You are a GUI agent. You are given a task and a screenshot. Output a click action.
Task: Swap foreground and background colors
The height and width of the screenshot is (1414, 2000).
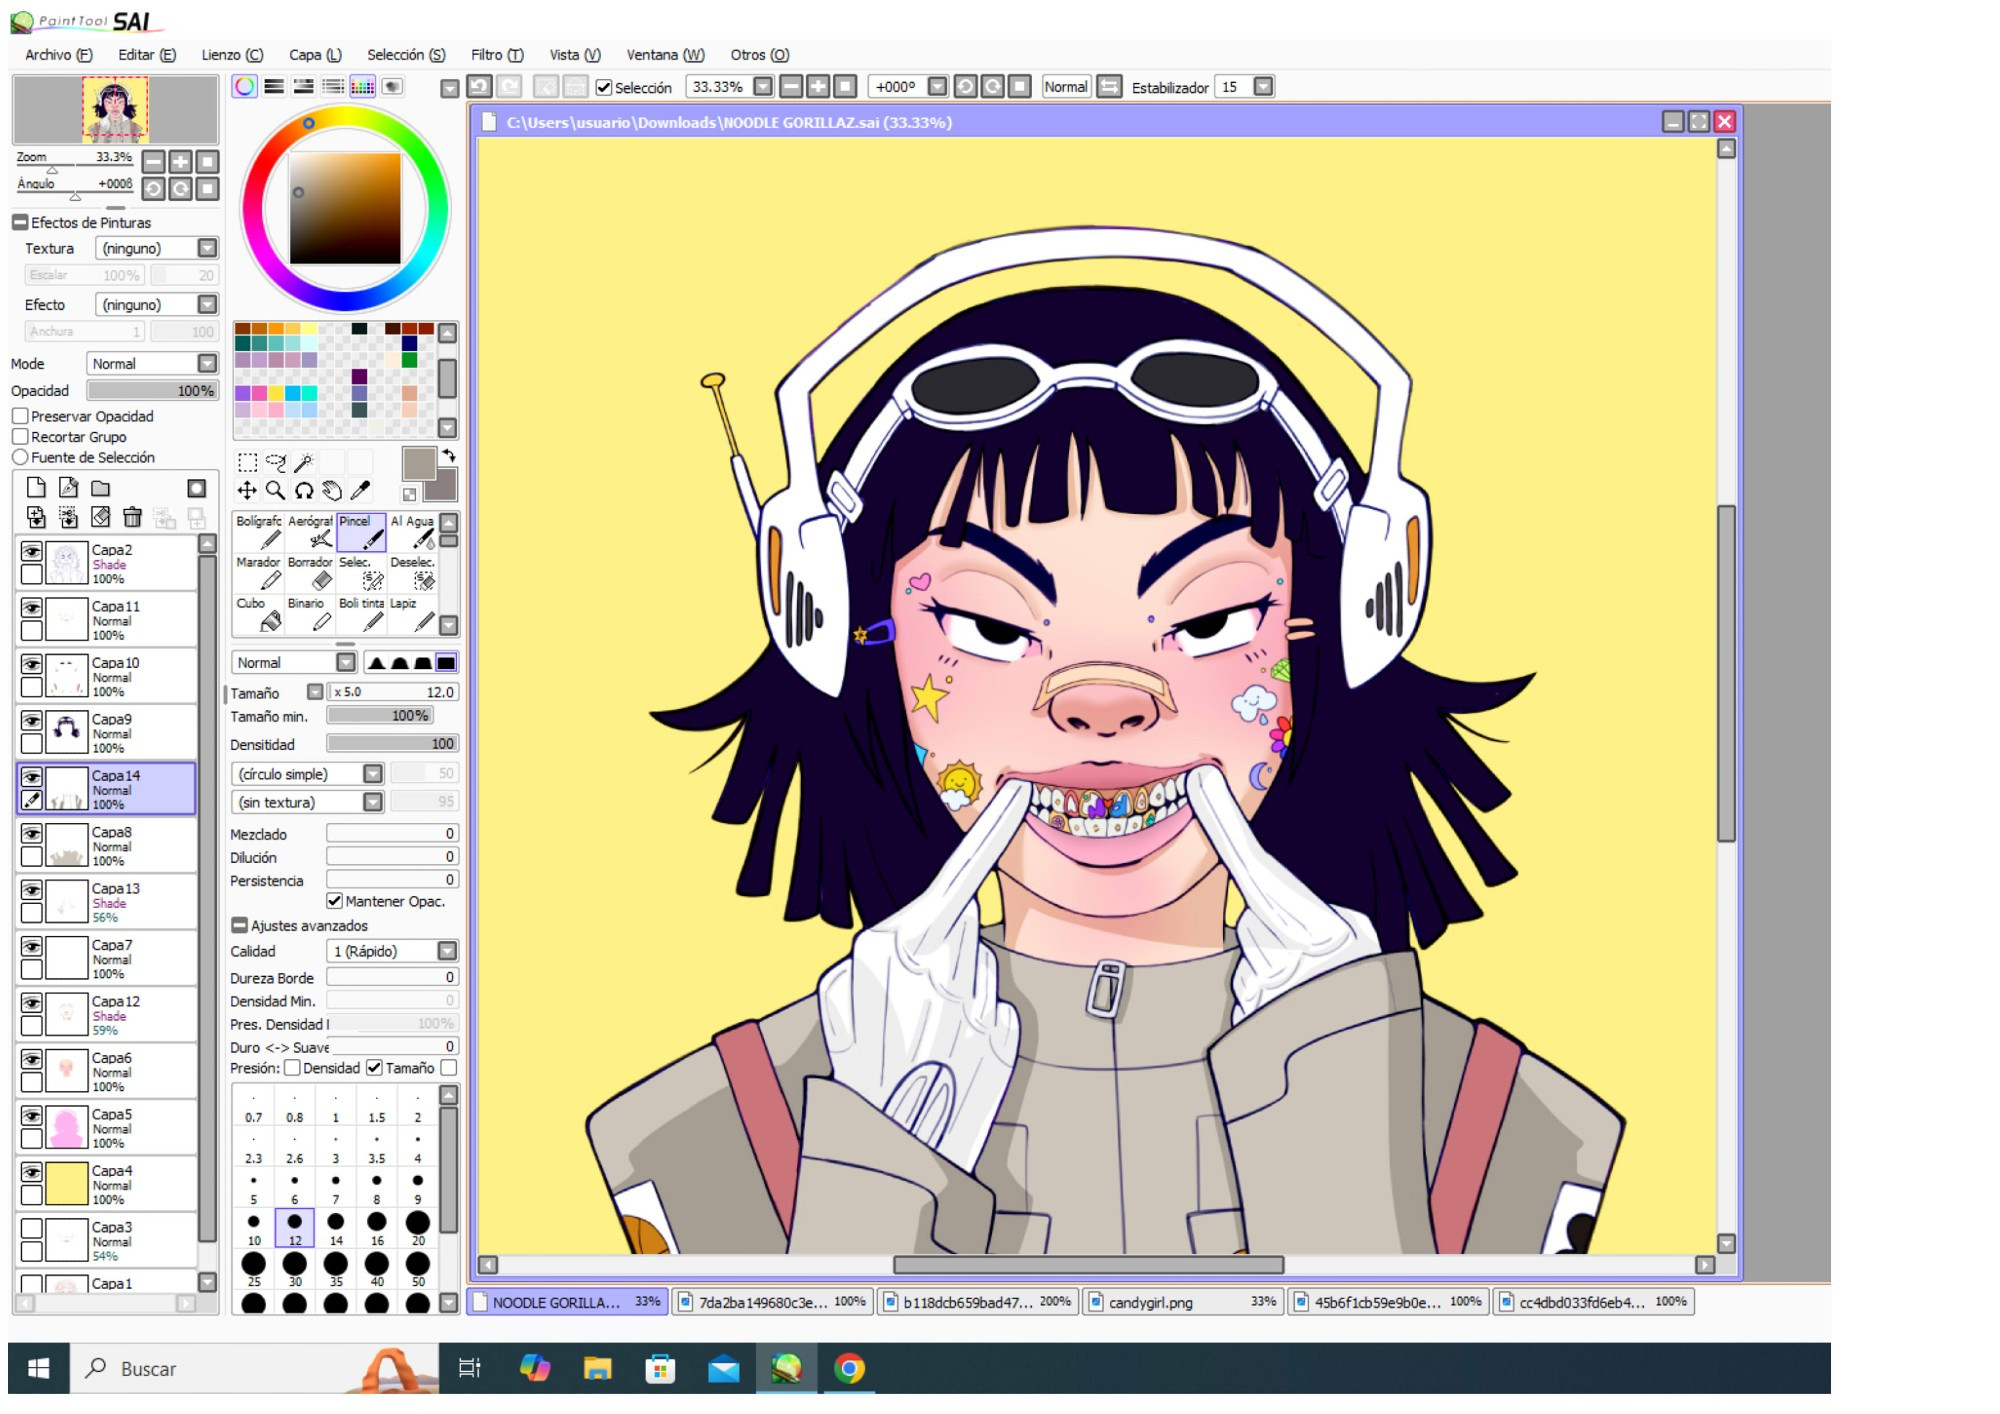click(449, 456)
